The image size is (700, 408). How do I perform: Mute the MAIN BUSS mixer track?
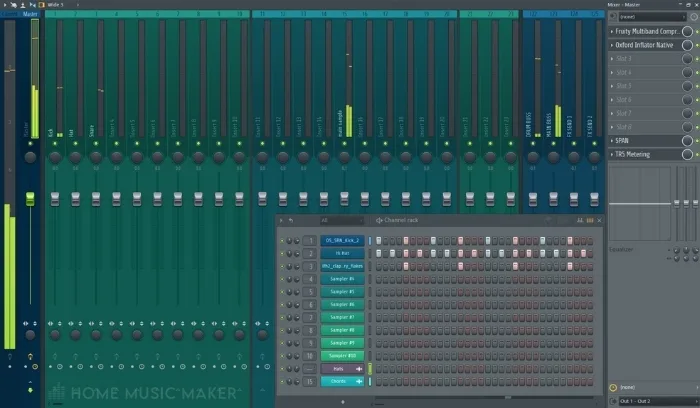click(x=554, y=144)
